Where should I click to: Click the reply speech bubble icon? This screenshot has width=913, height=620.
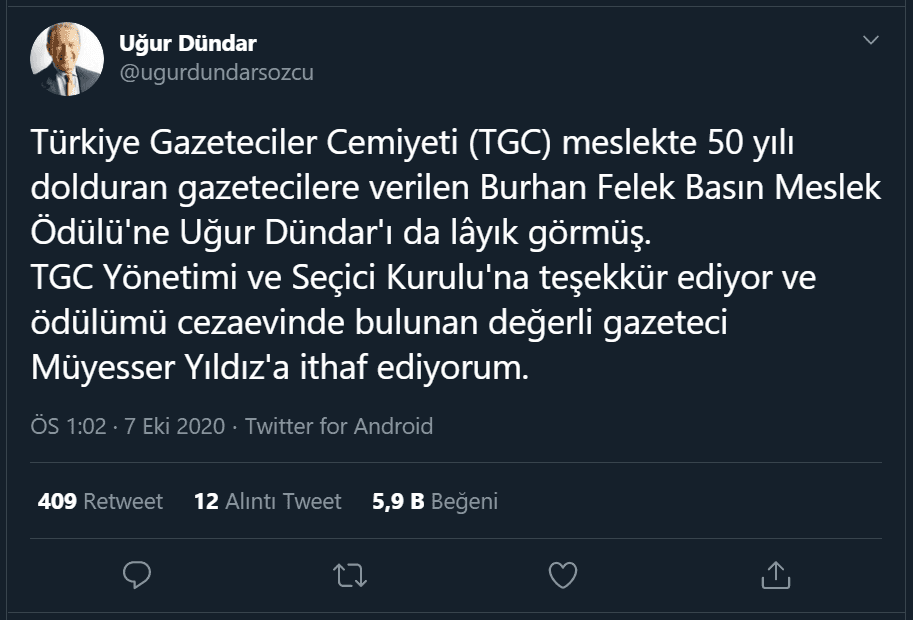tap(137, 574)
